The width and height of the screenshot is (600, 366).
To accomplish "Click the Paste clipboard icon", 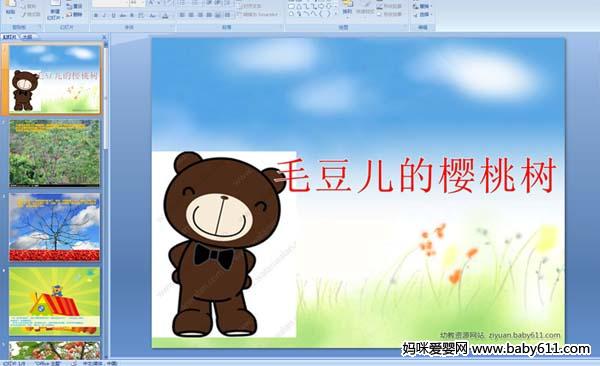I will click(x=11, y=4).
